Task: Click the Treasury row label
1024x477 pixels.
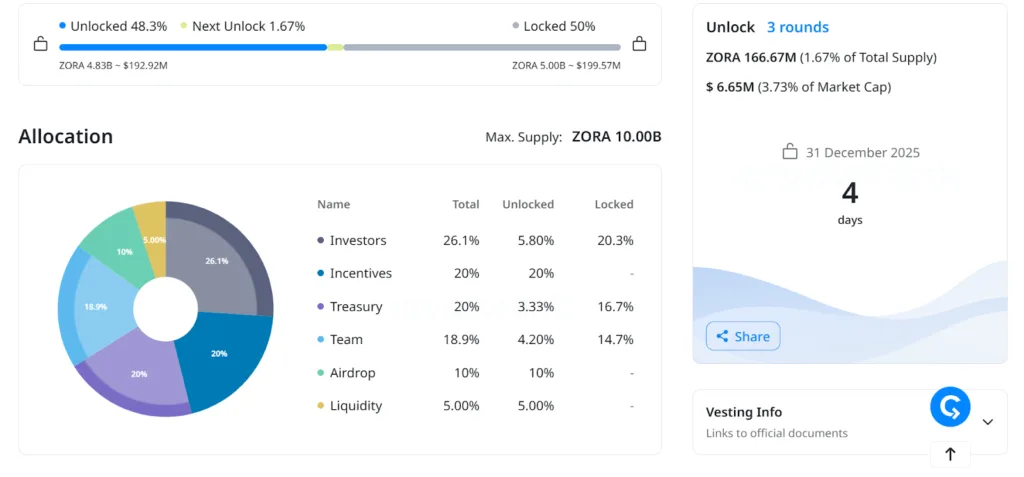Action: pos(356,306)
